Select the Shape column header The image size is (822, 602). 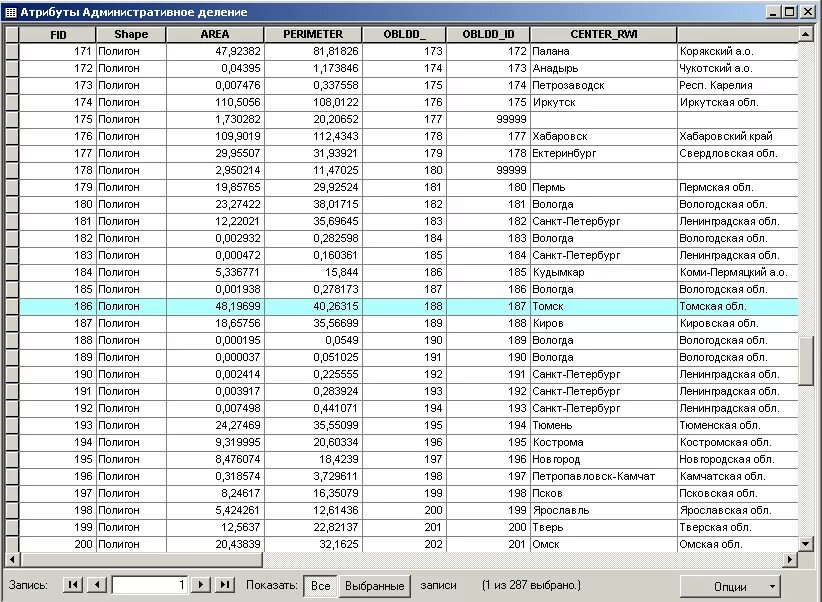pos(131,35)
